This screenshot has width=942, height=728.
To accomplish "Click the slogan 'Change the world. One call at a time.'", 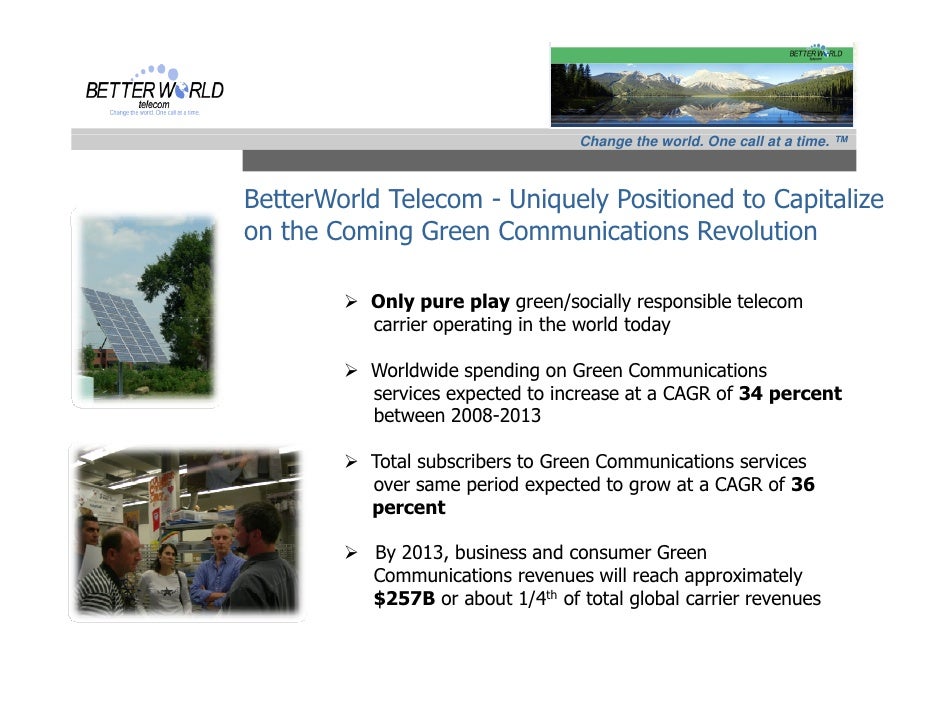I will (713, 141).
